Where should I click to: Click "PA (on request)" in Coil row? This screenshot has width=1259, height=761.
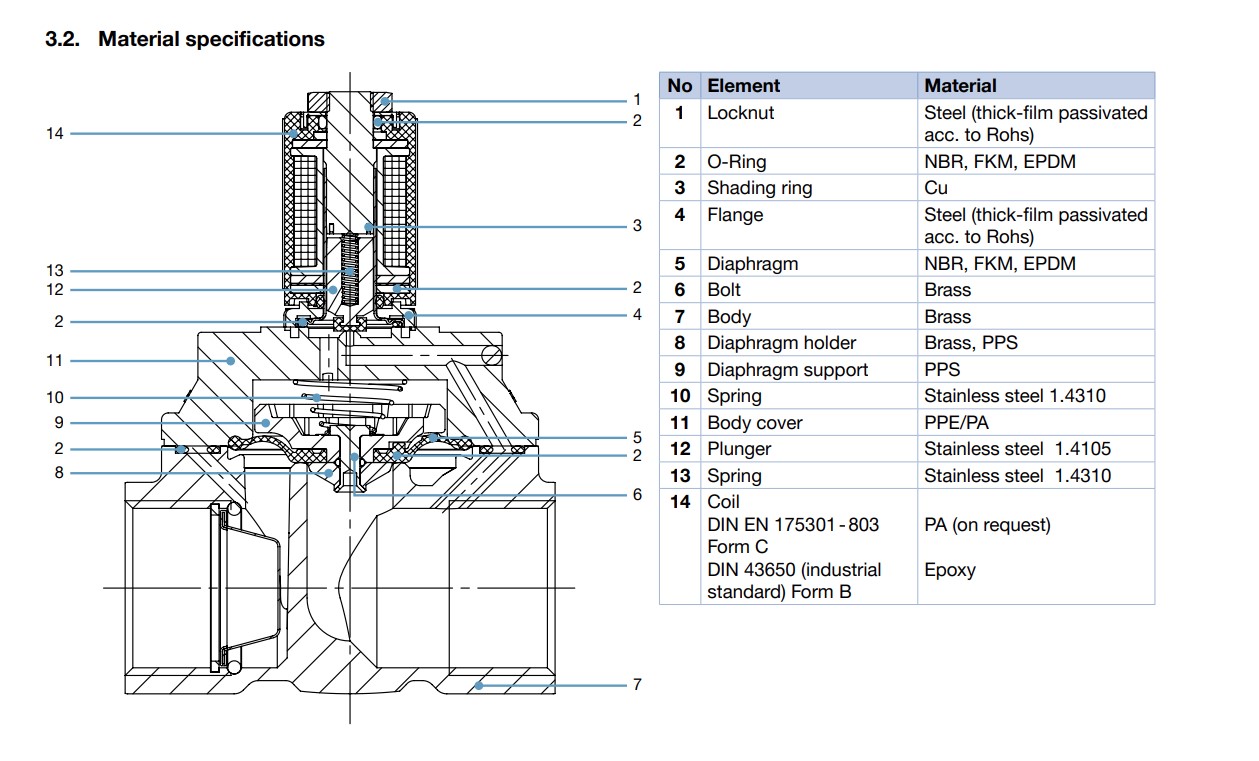[x=988, y=525]
